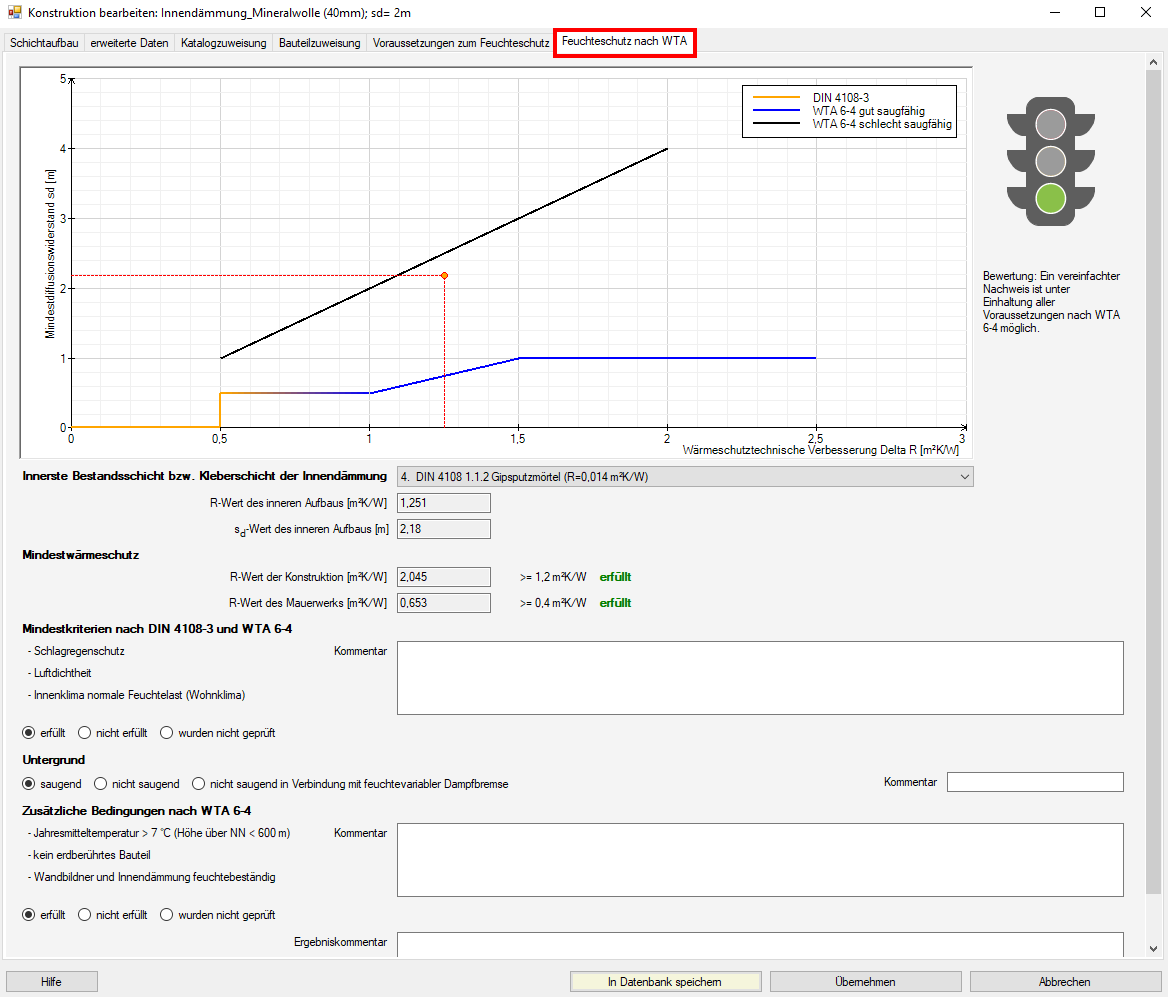1168x997 pixels.
Task: Switch to the Schichtaufbau tab
Action: pyautogui.click(x=44, y=43)
